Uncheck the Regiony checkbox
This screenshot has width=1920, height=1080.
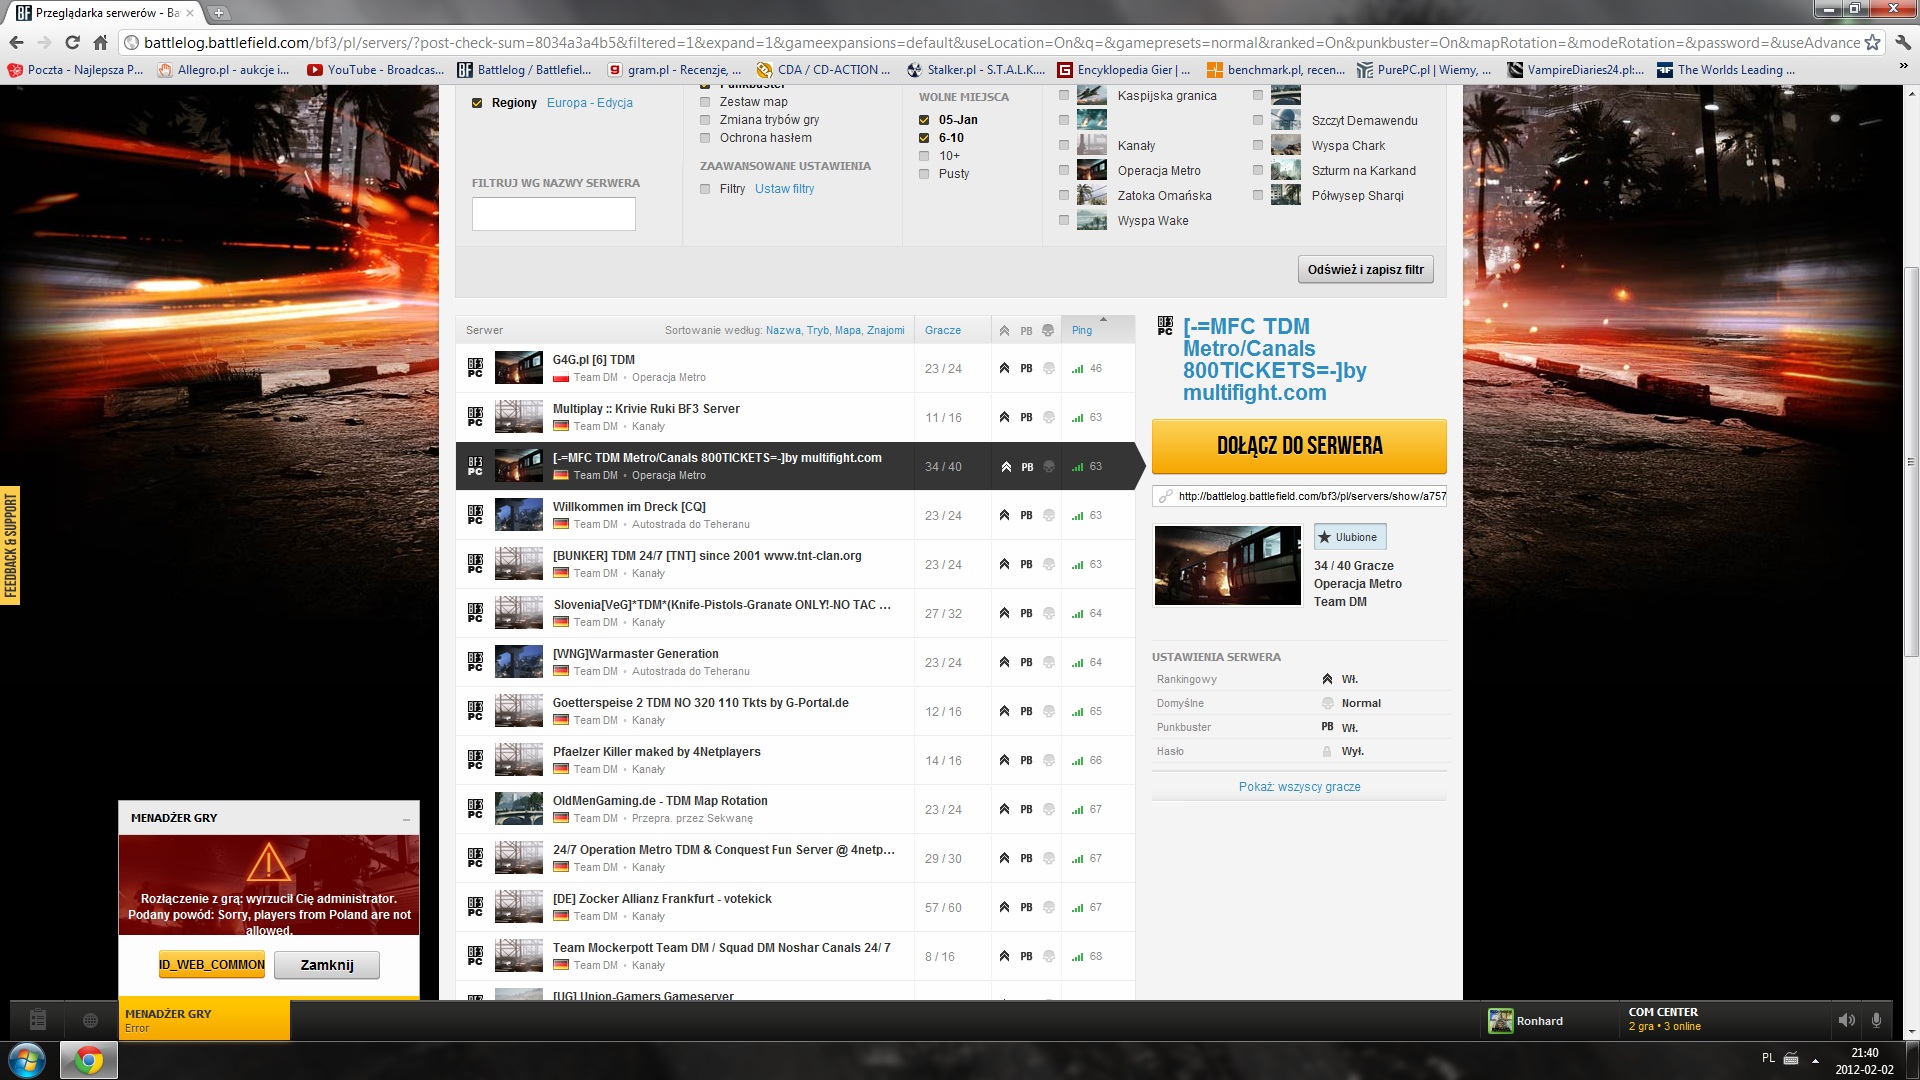pos(477,103)
